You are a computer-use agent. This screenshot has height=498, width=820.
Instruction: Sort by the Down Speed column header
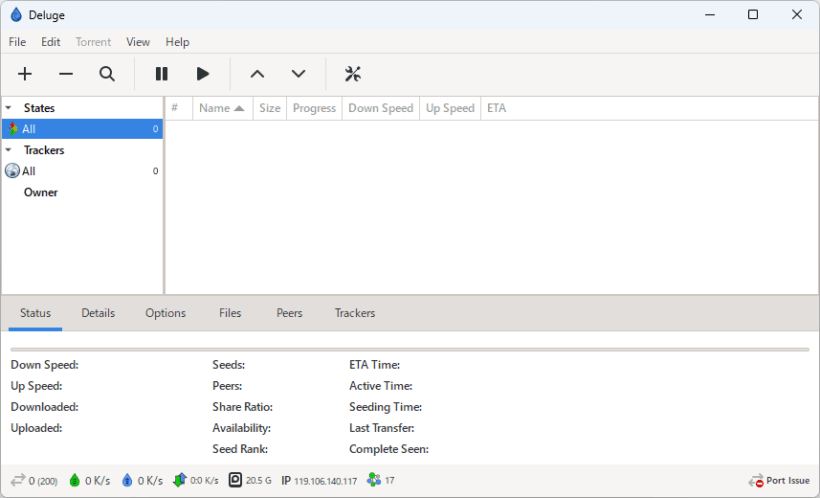[x=381, y=108]
